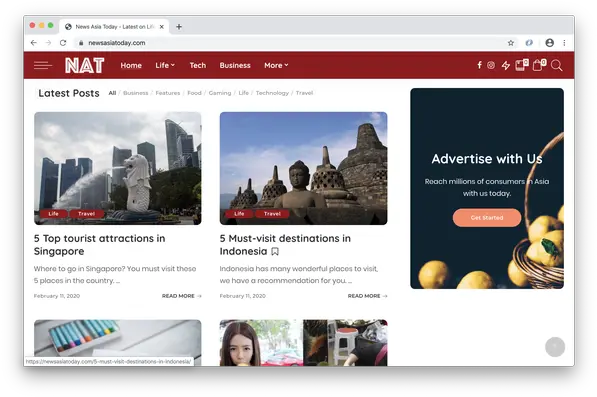Expand the More dropdown menu
The image size is (597, 397).
[276, 65]
